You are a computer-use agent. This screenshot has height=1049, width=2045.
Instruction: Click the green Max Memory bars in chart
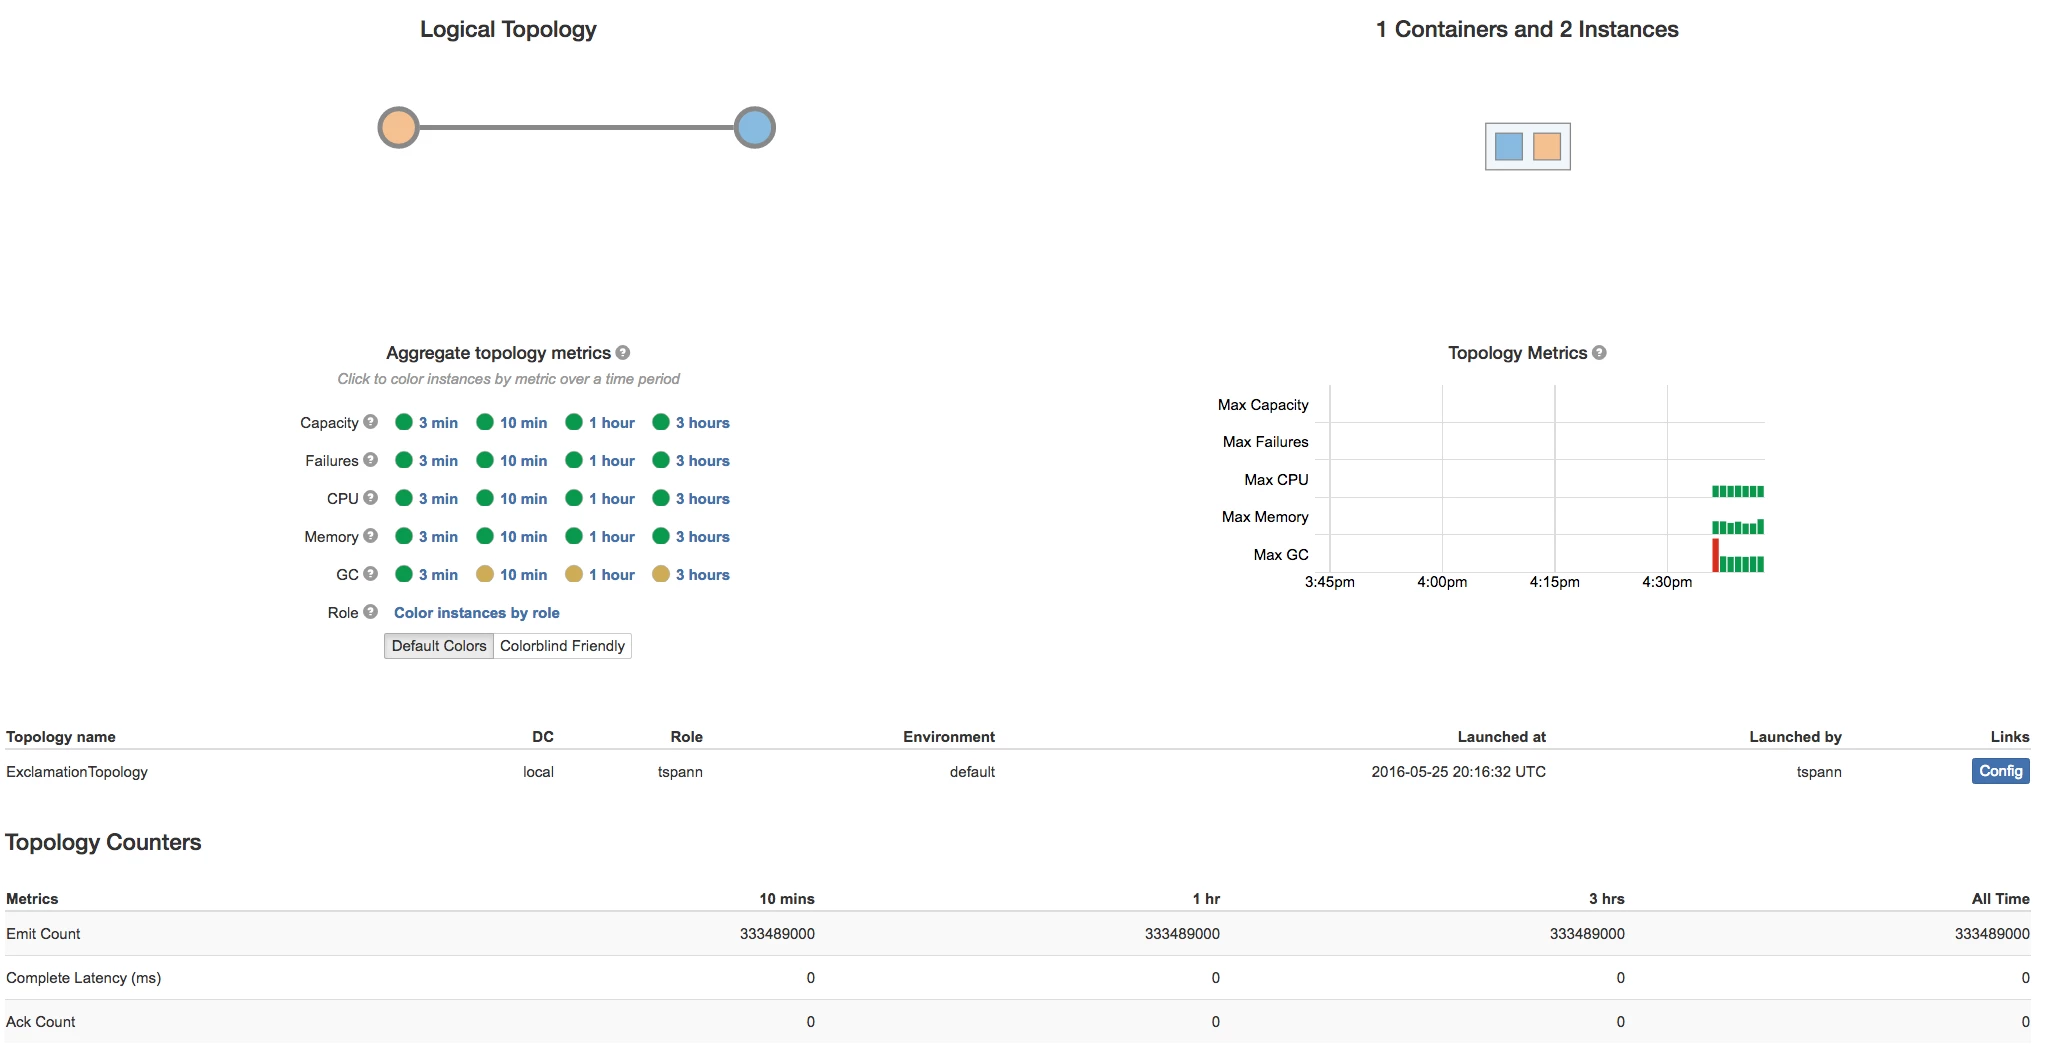[1738, 527]
